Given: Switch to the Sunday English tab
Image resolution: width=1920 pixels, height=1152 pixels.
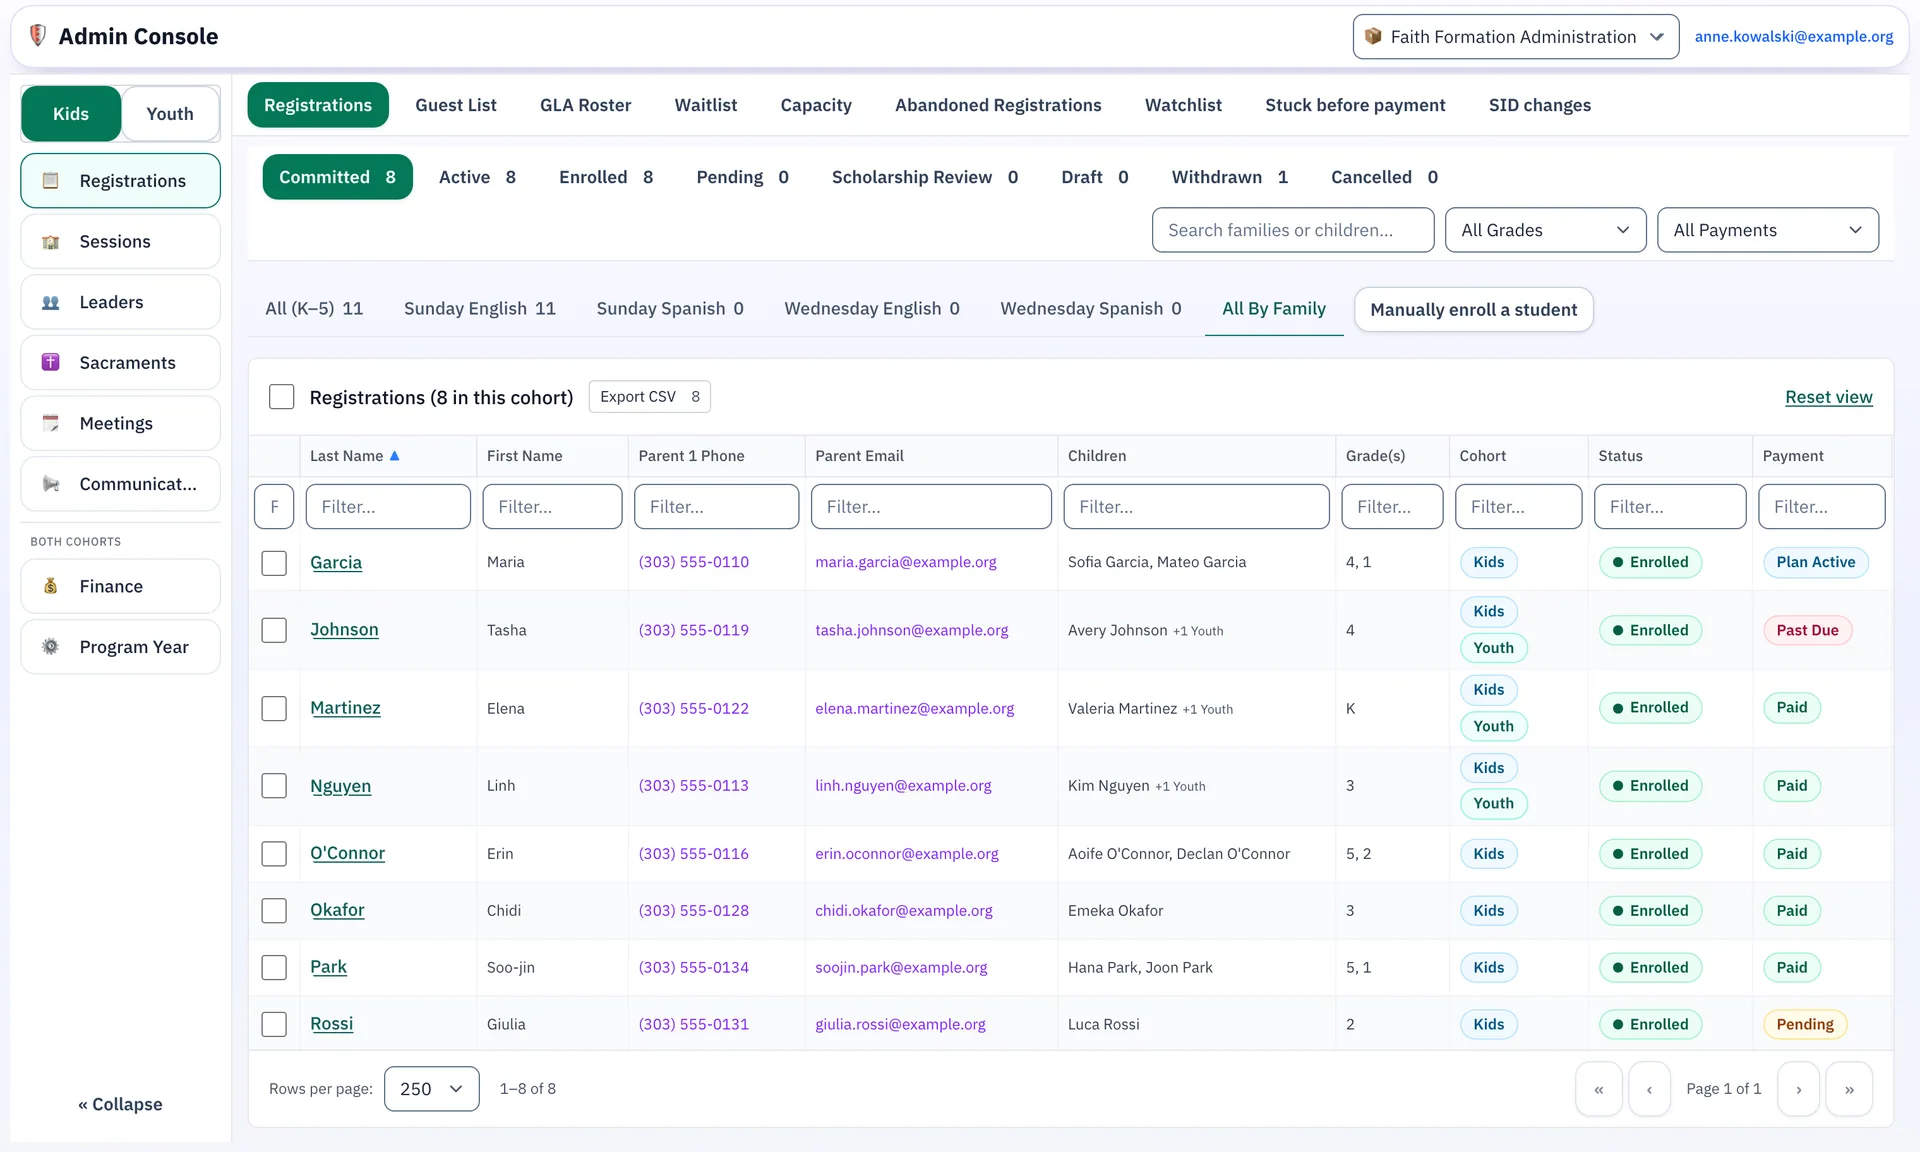Looking at the screenshot, I should pyautogui.click(x=479, y=309).
